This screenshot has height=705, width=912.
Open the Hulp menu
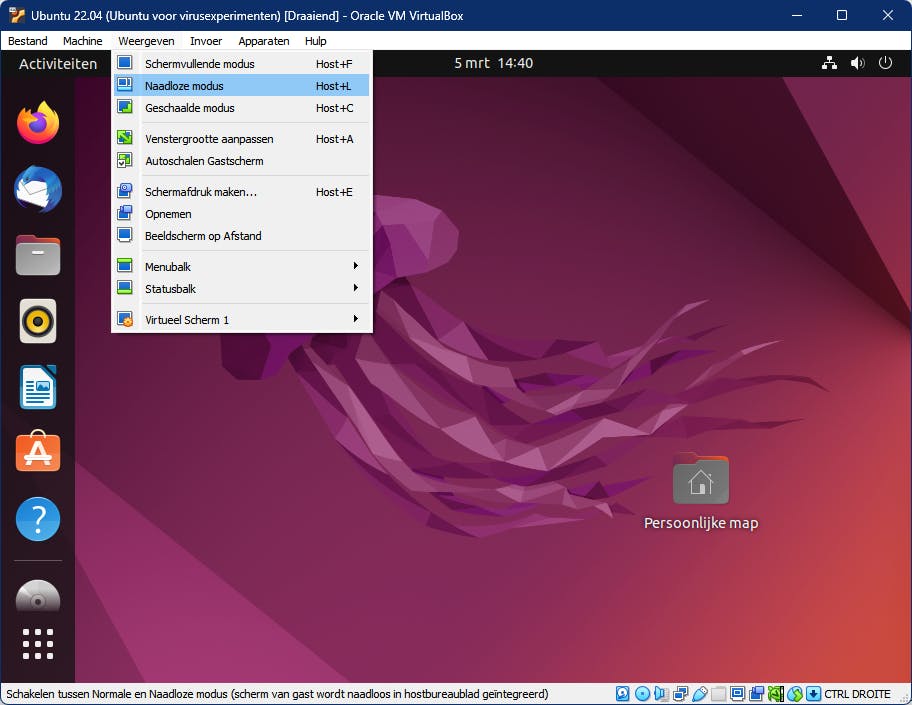315,41
